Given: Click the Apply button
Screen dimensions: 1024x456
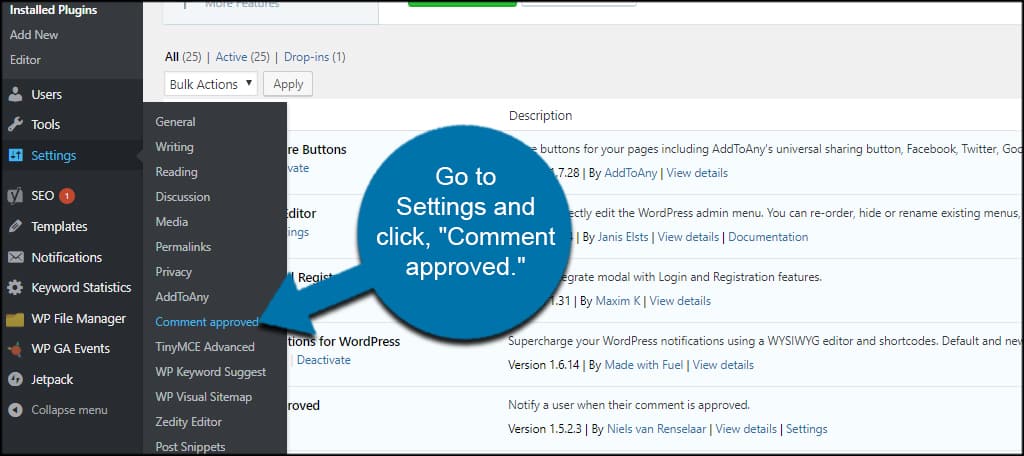Looking at the screenshot, I should click(288, 84).
